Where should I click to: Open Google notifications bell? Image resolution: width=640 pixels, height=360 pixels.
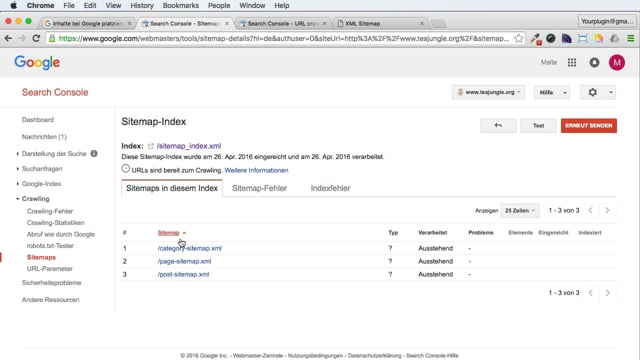pyautogui.click(x=594, y=62)
